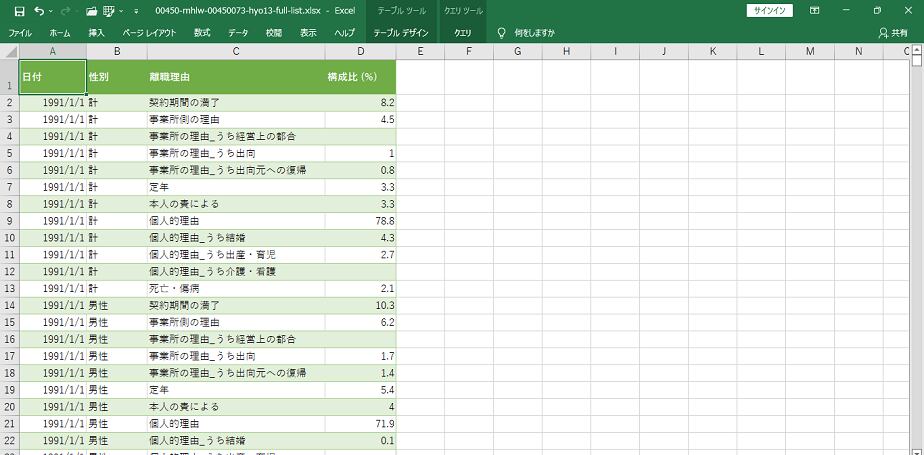Image resolution: width=924 pixels, height=455 pixels.
Task: Click the 何をしますか search field
Action: [x=534, y=33]
